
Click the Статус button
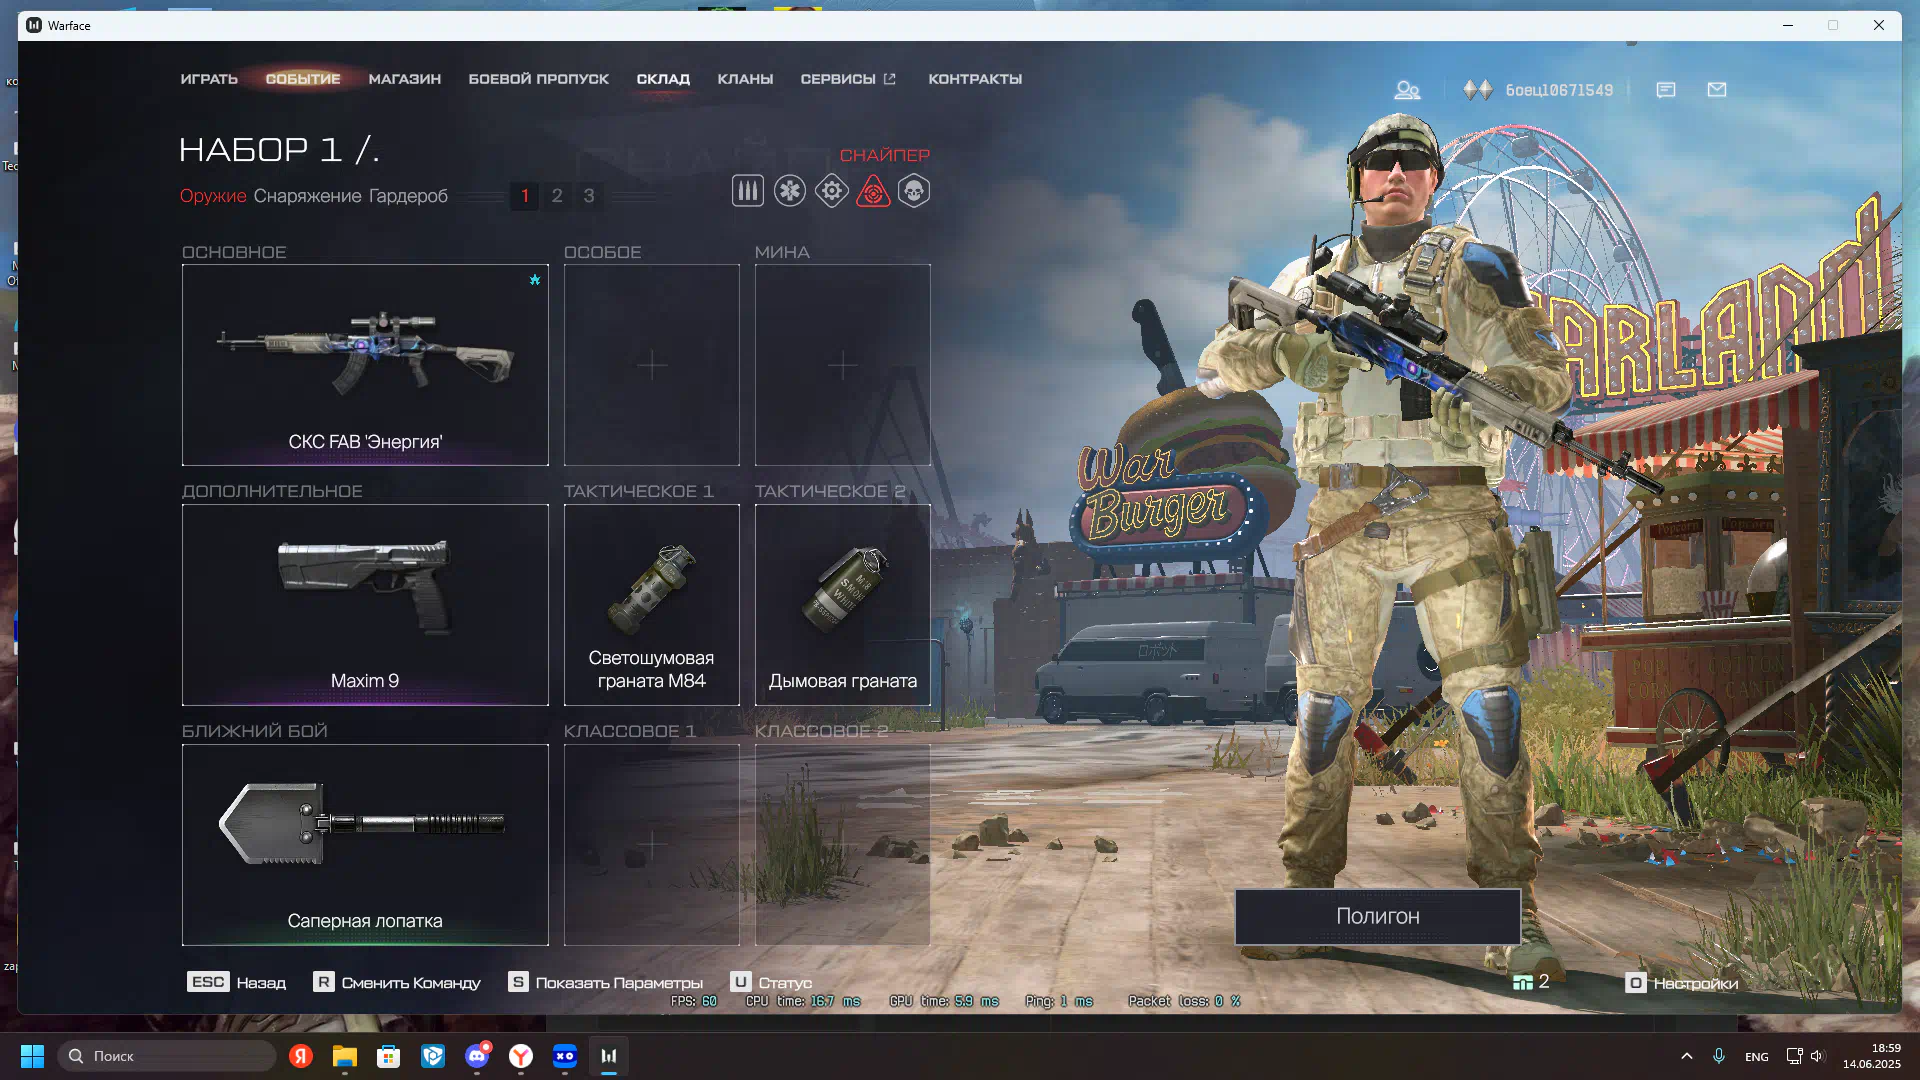pos(771,983)
